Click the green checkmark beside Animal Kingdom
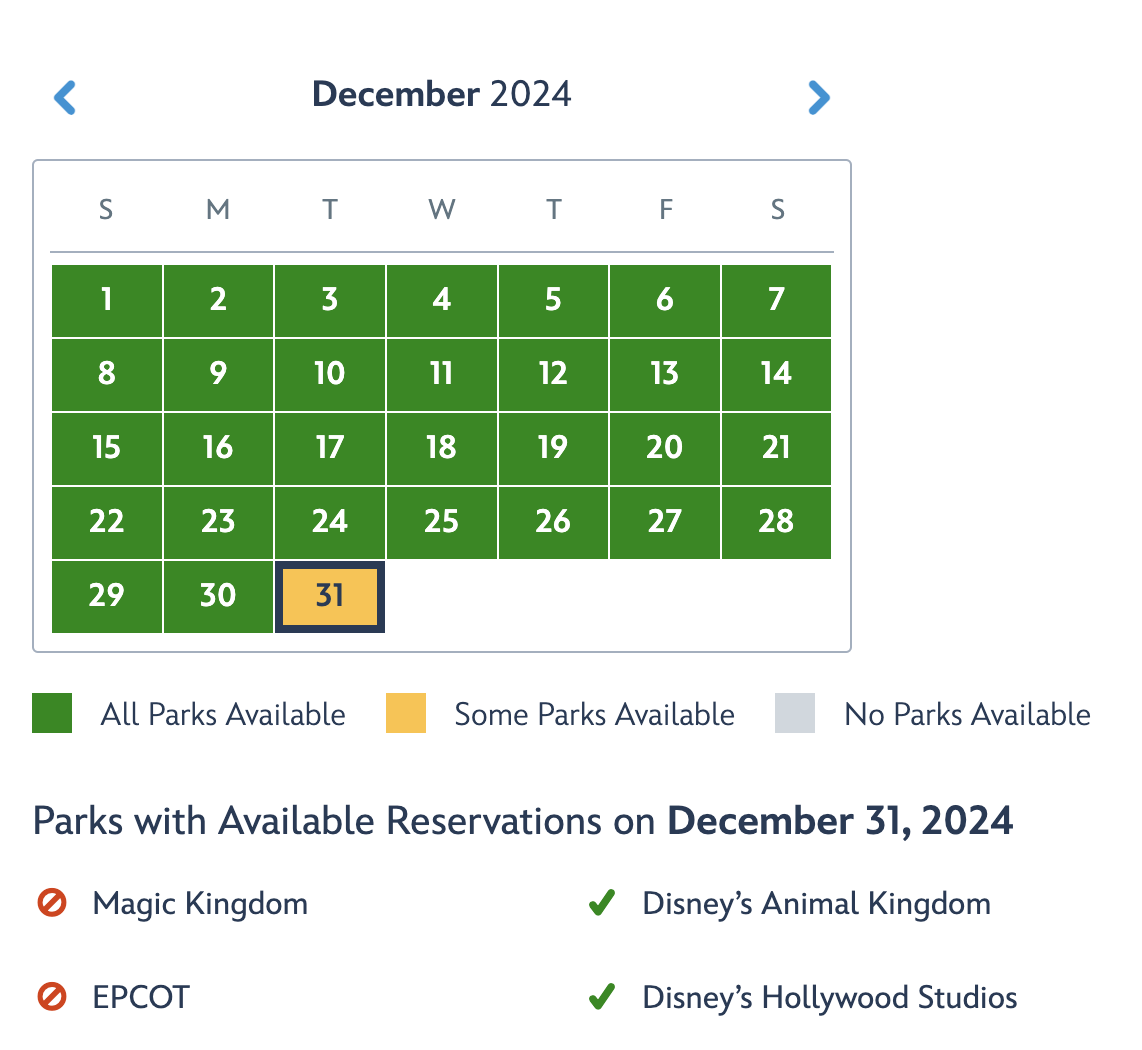 point(601,904)
